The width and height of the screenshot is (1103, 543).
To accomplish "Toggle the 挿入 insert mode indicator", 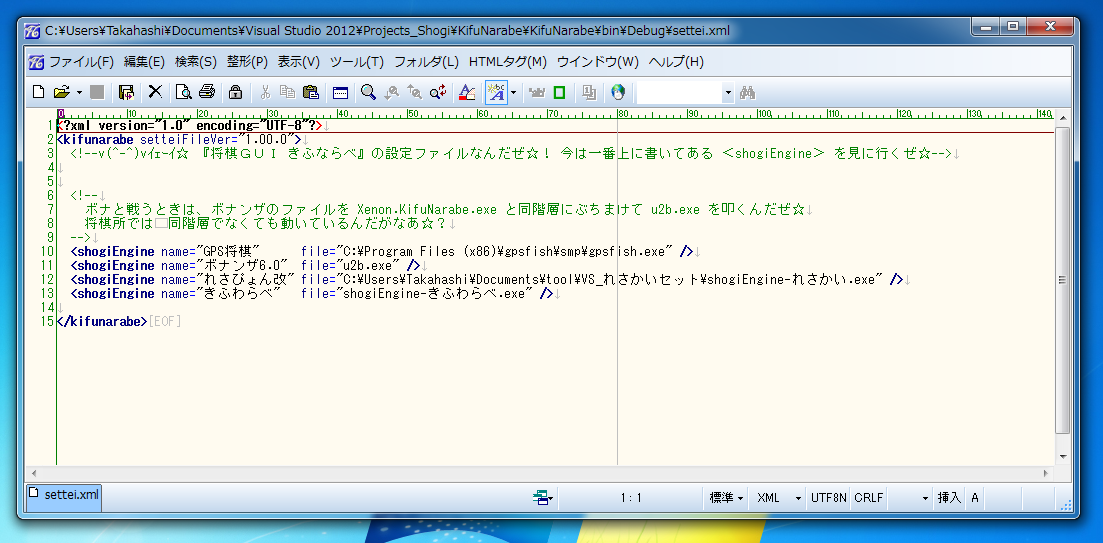I will coord(949,498).
